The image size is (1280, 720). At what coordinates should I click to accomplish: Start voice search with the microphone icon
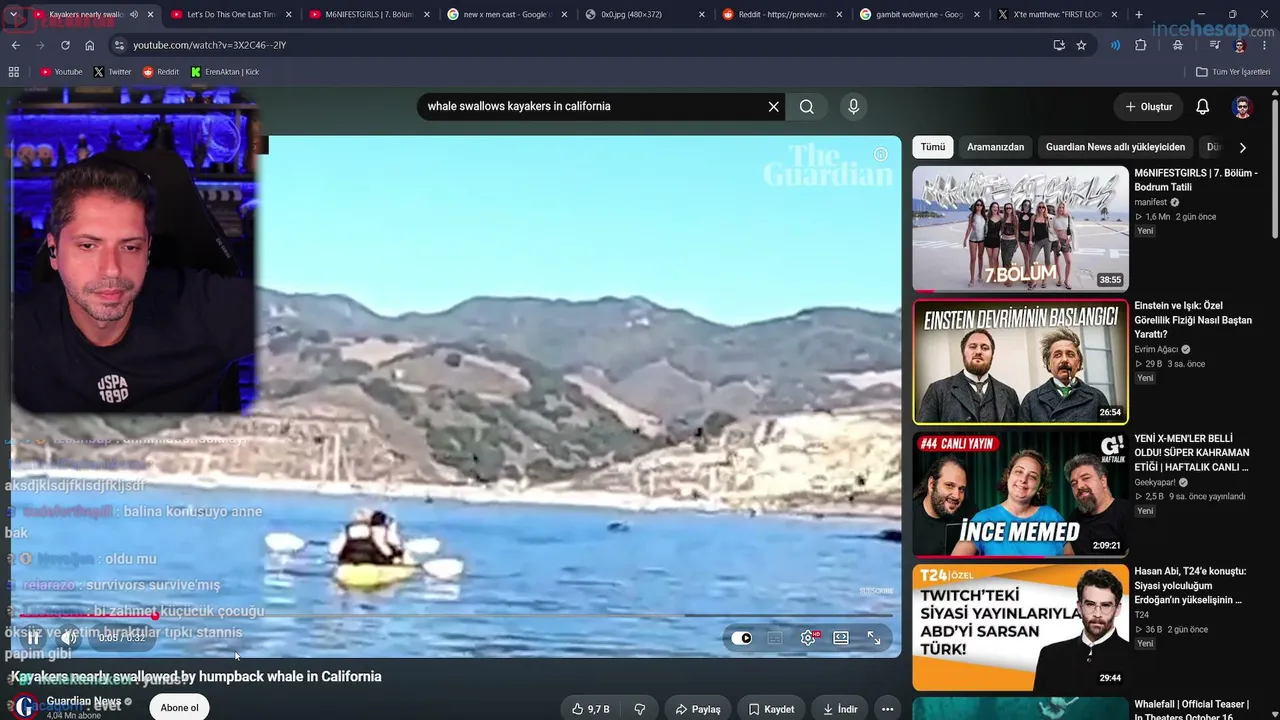coord(853,107)
